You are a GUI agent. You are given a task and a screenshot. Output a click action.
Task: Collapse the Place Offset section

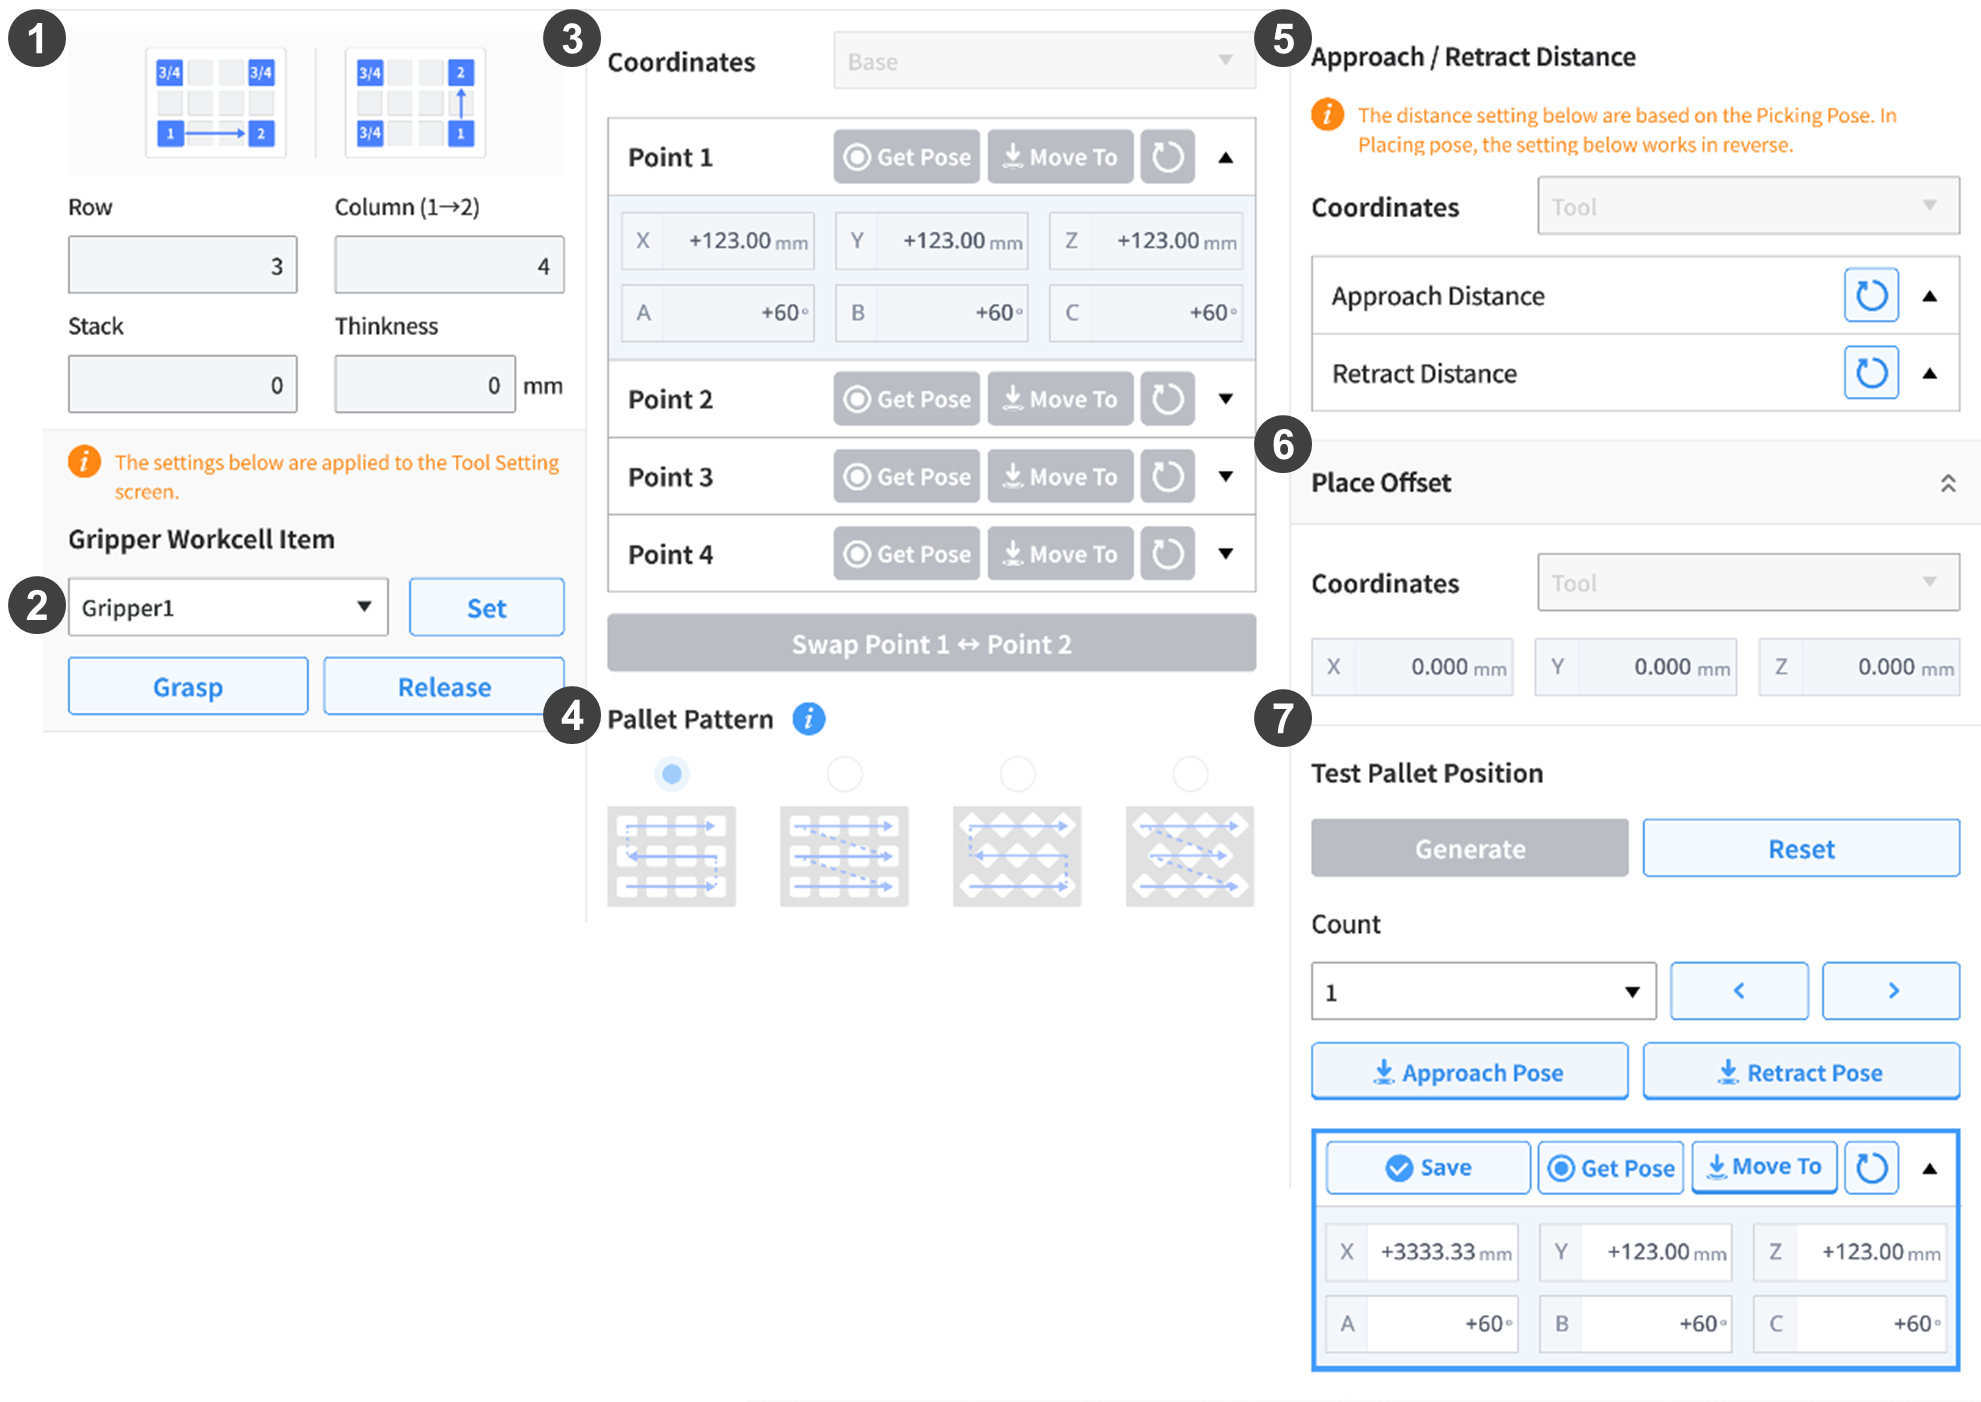coord(1947,484)
